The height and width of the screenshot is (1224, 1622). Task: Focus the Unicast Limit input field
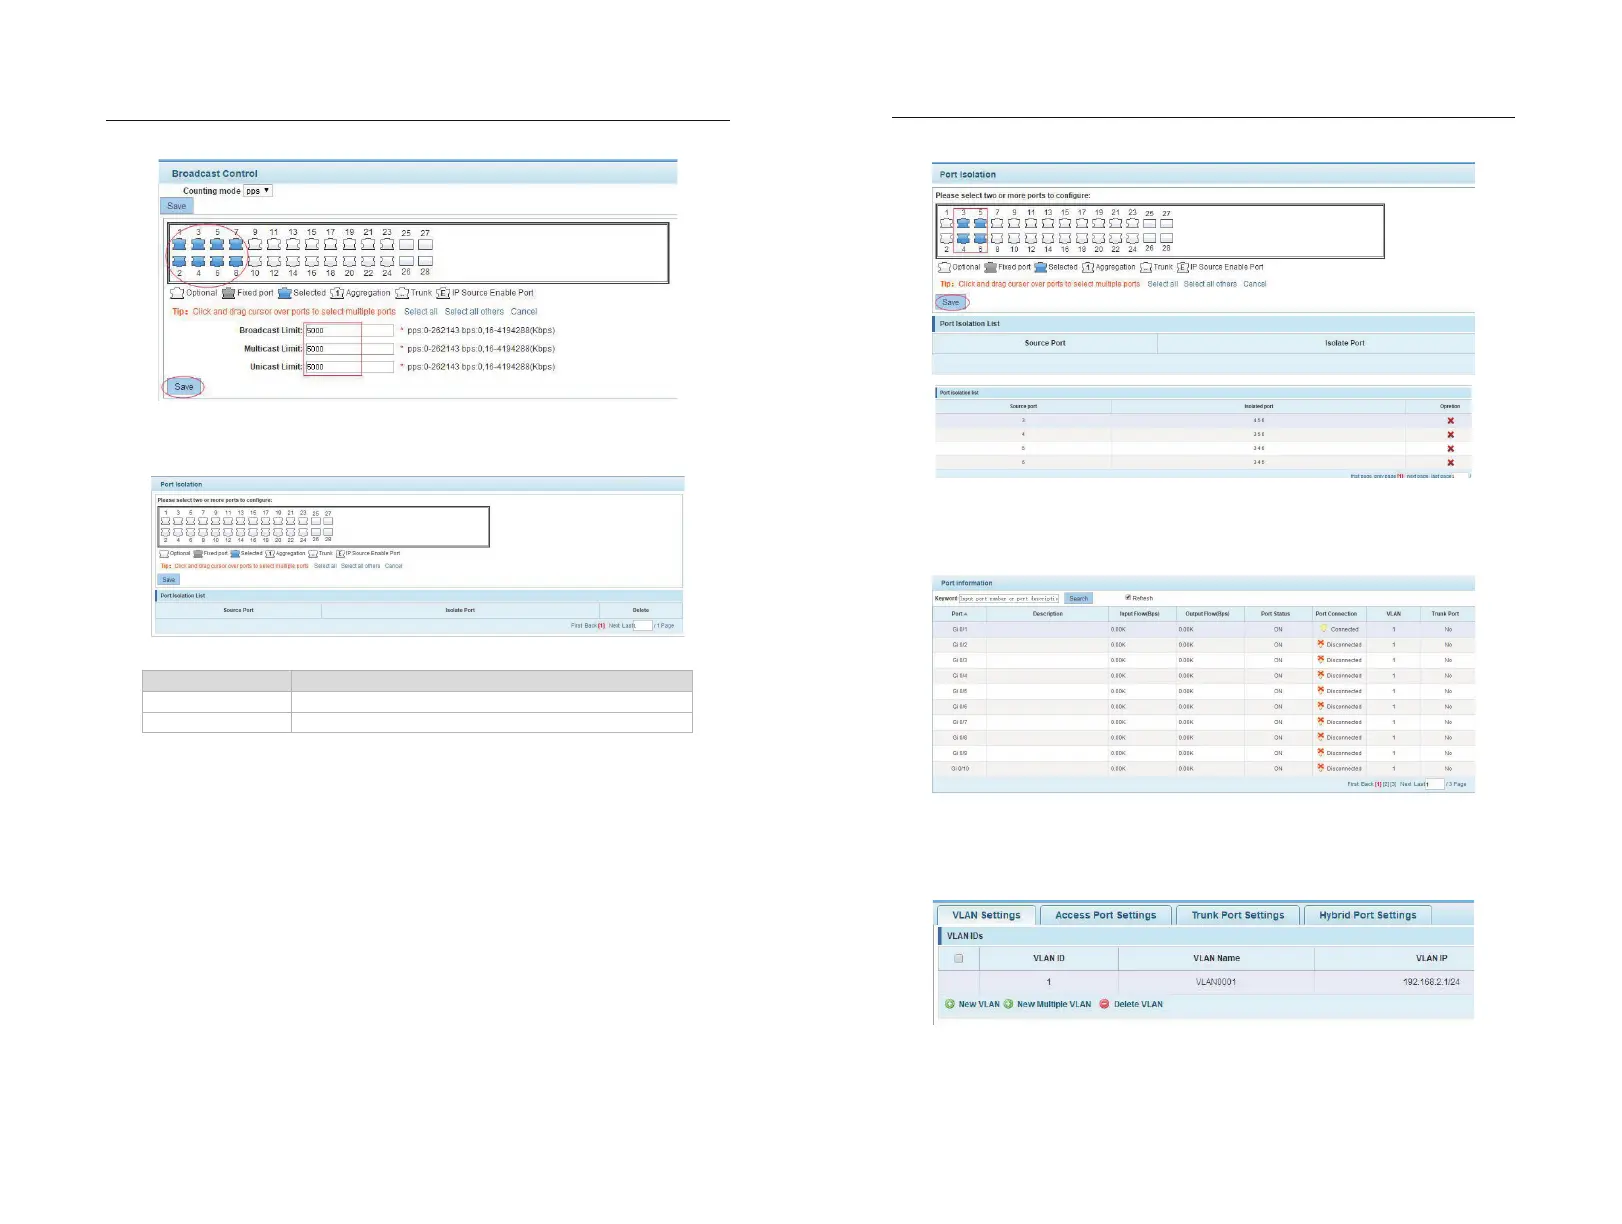349,367
